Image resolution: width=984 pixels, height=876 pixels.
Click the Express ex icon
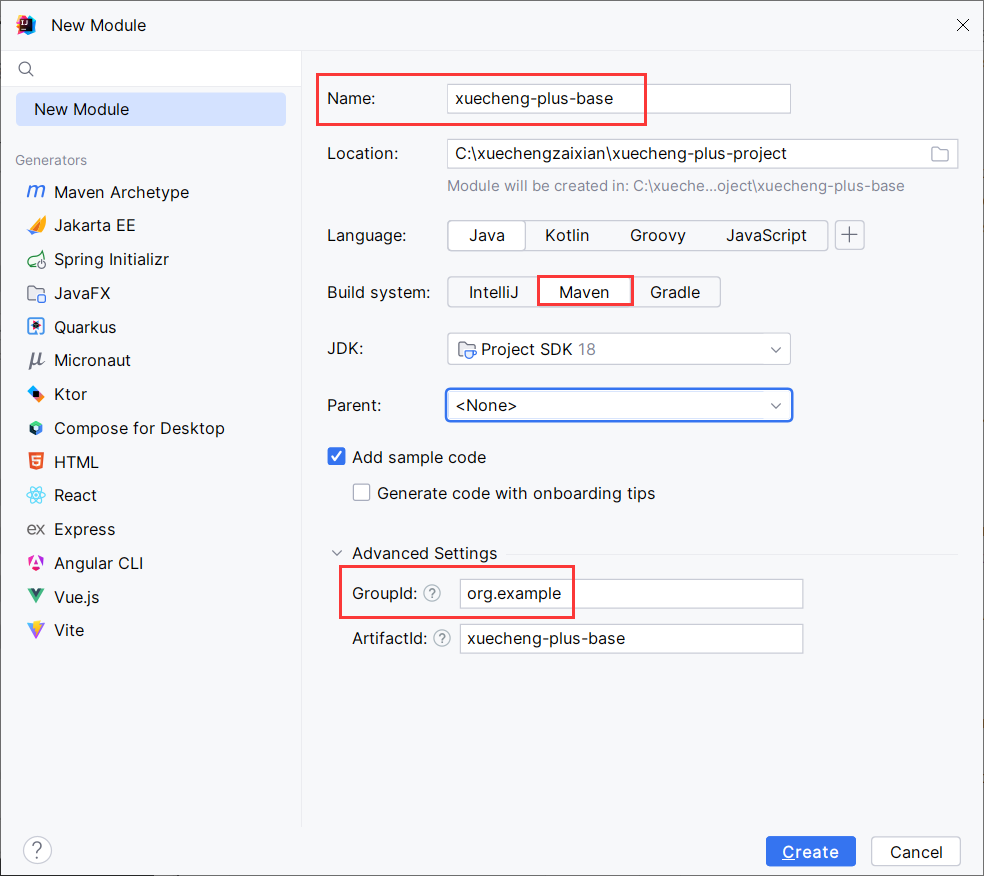click(36, 530)
